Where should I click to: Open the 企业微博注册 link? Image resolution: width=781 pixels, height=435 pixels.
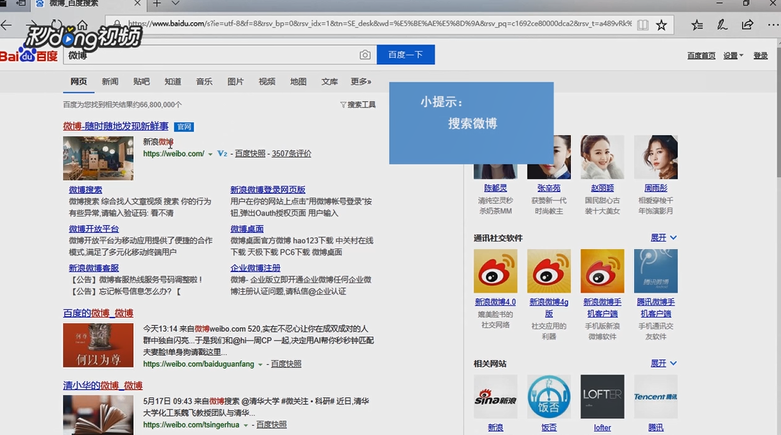(255, 268)
